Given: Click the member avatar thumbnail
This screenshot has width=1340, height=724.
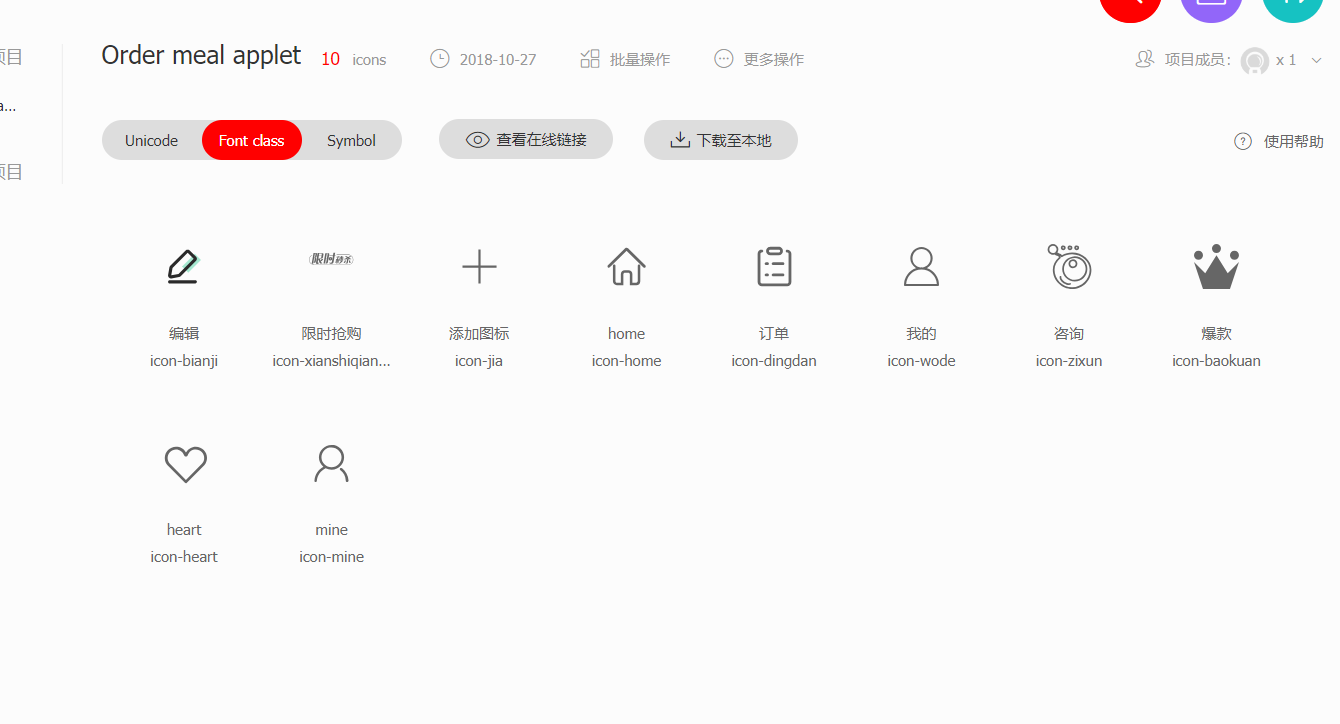Looking at the screenshot, I should [x=1255, y=61].
